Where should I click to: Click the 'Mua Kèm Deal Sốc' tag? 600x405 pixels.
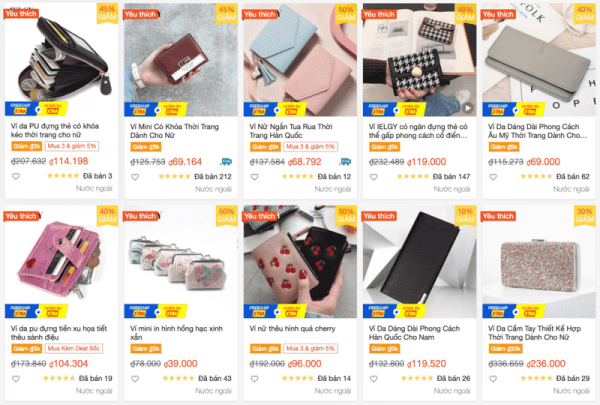tap(74, 349)
